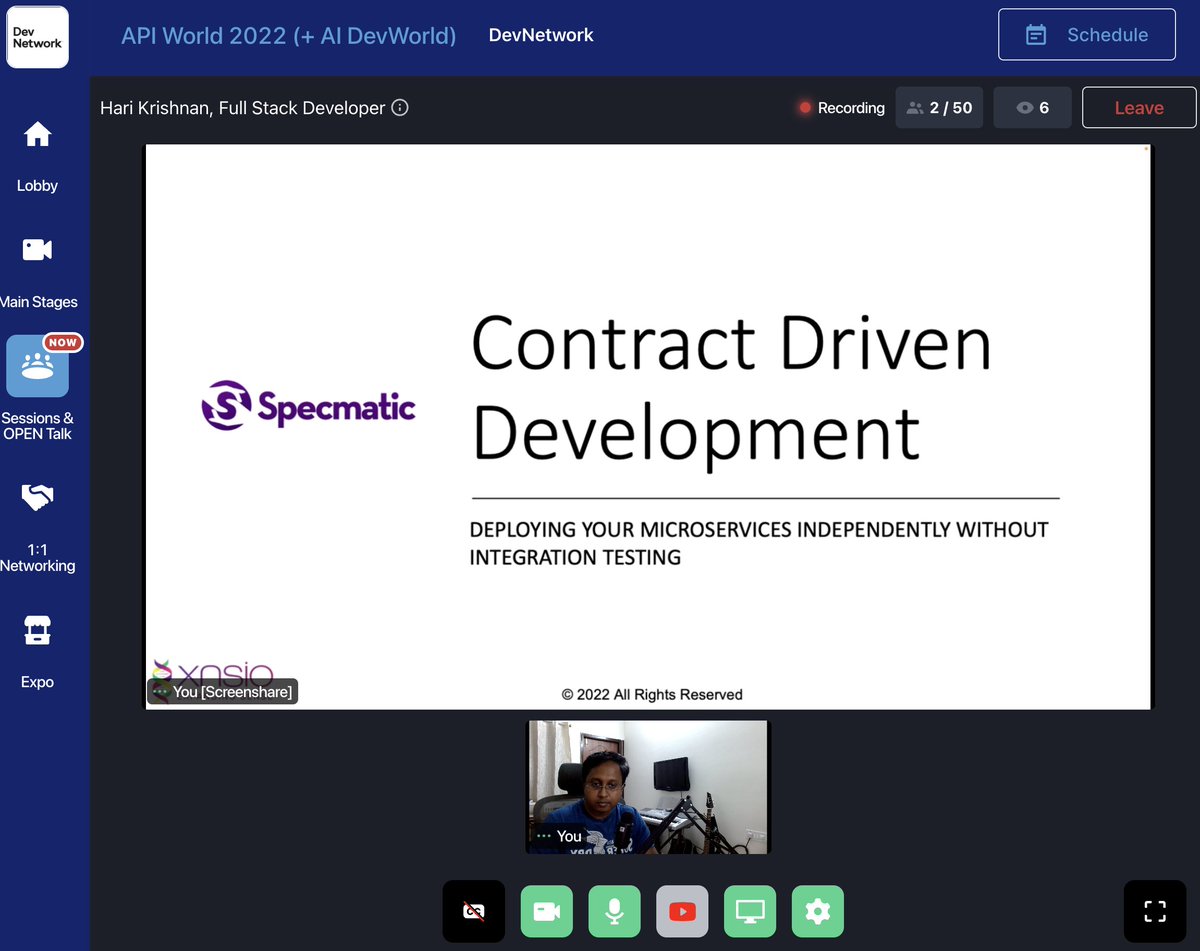Open the Schedule
Viewport: 1200px width, 951px height.
1087,35
